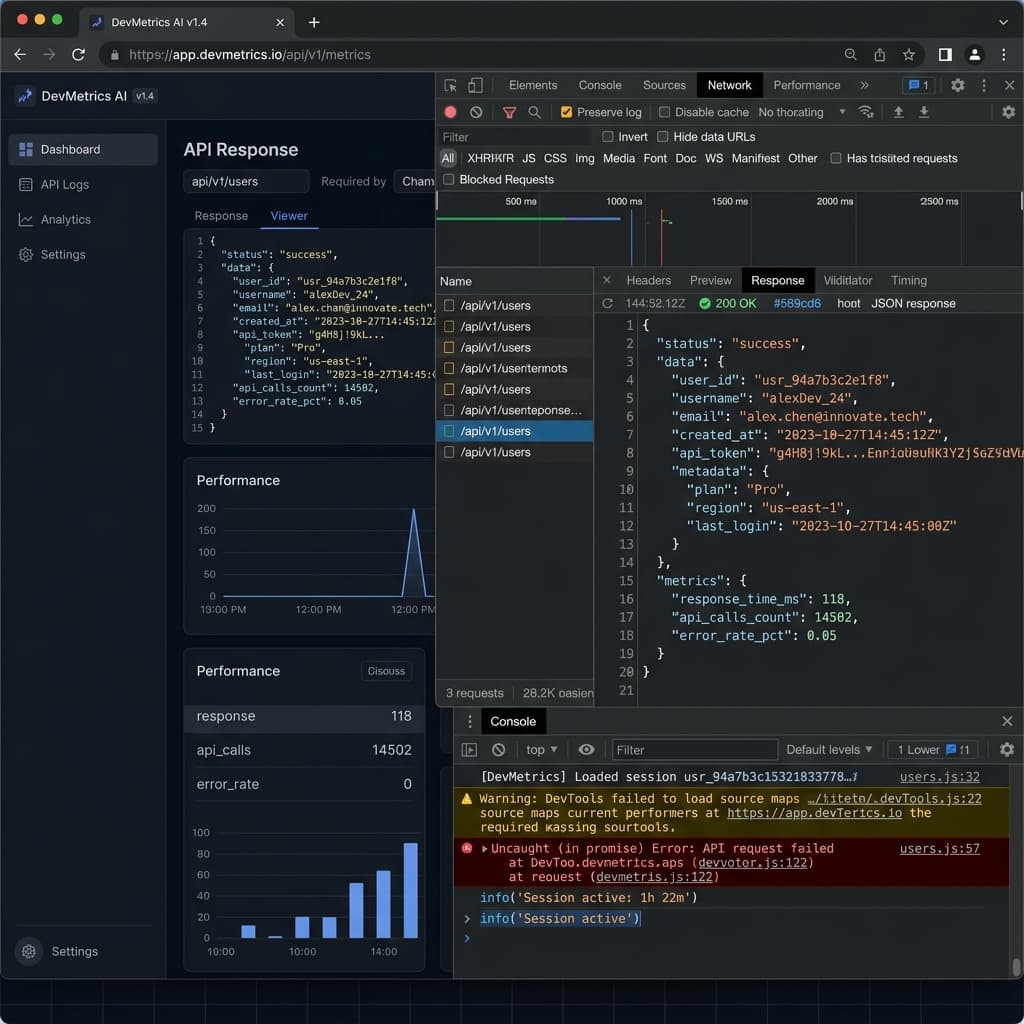Create live expression with eye icon
This screenshot has height=1024, width=1024.
click(586, 750)
